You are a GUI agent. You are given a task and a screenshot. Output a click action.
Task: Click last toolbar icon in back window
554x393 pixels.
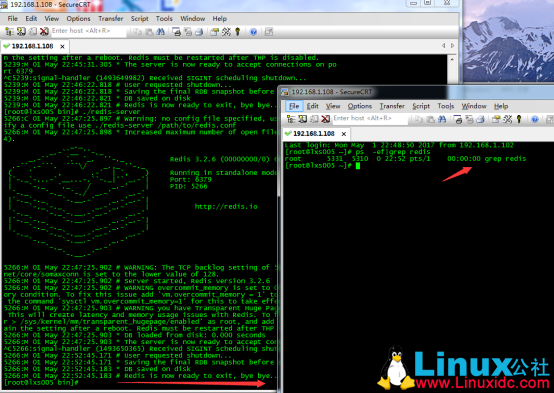coord(269,32)
